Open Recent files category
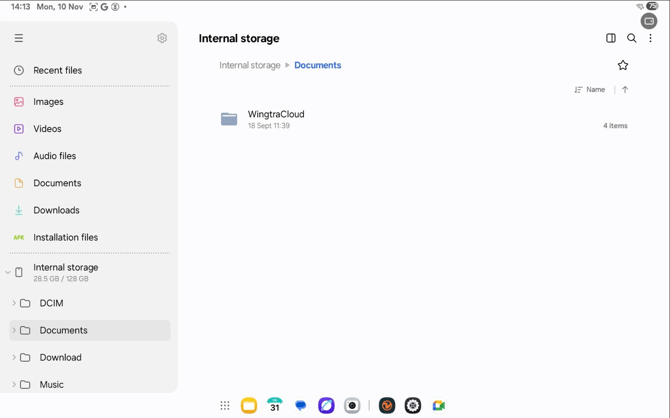The height and width of the screenshot is (418, 670). pos(90,70)
